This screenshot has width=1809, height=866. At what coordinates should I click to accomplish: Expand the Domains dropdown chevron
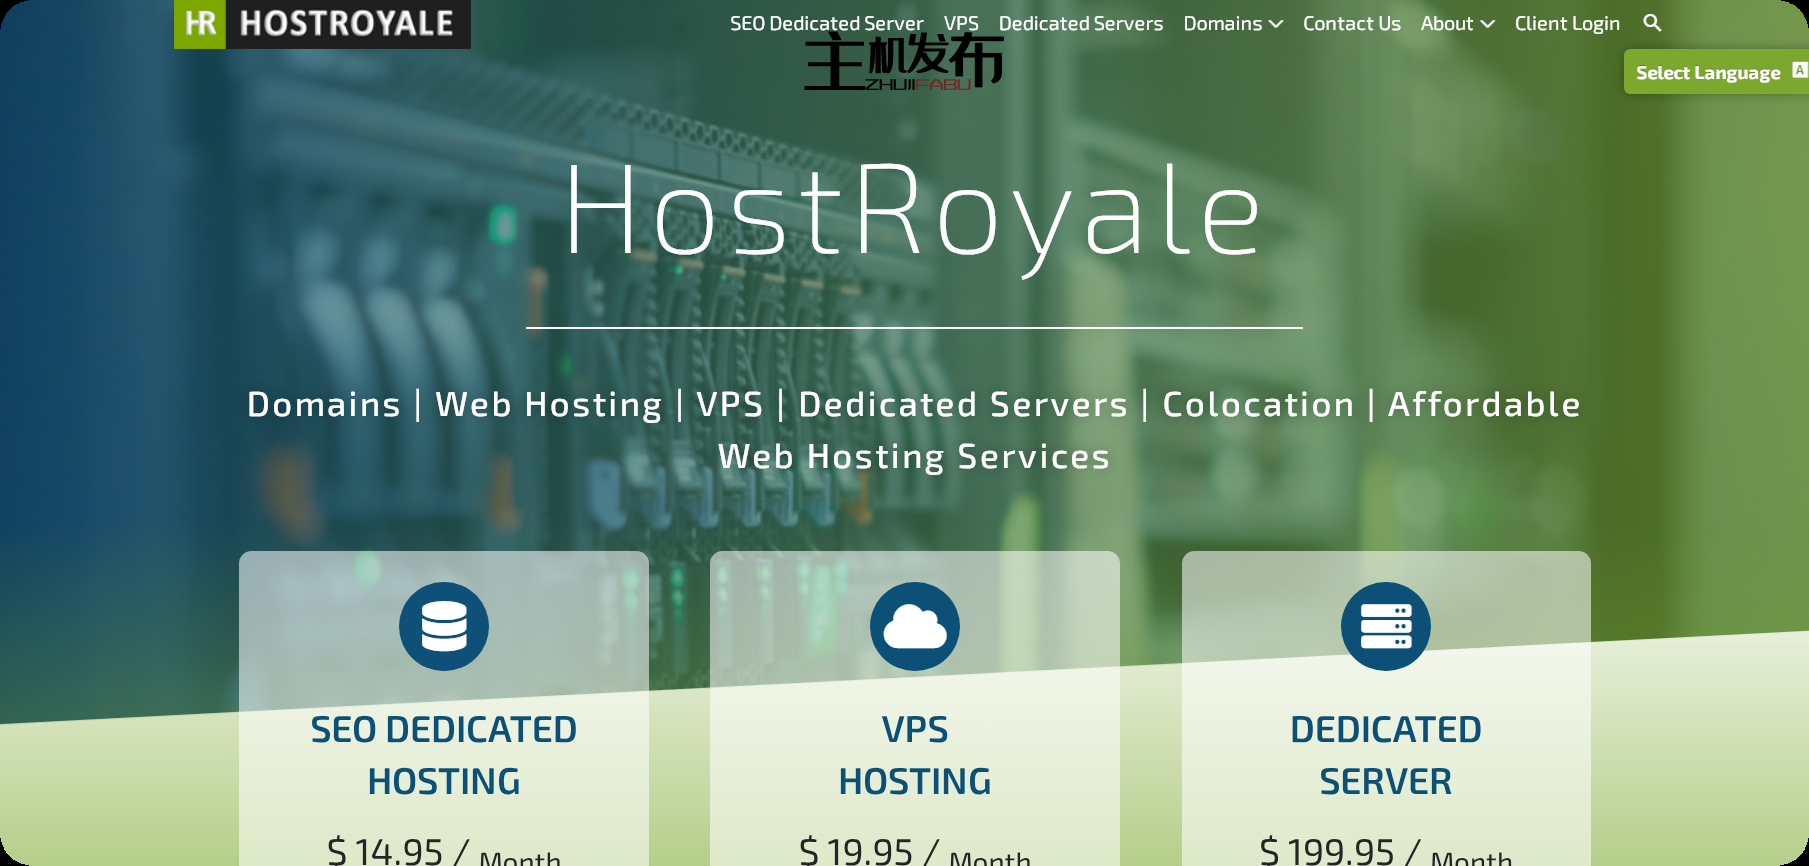1276,24
